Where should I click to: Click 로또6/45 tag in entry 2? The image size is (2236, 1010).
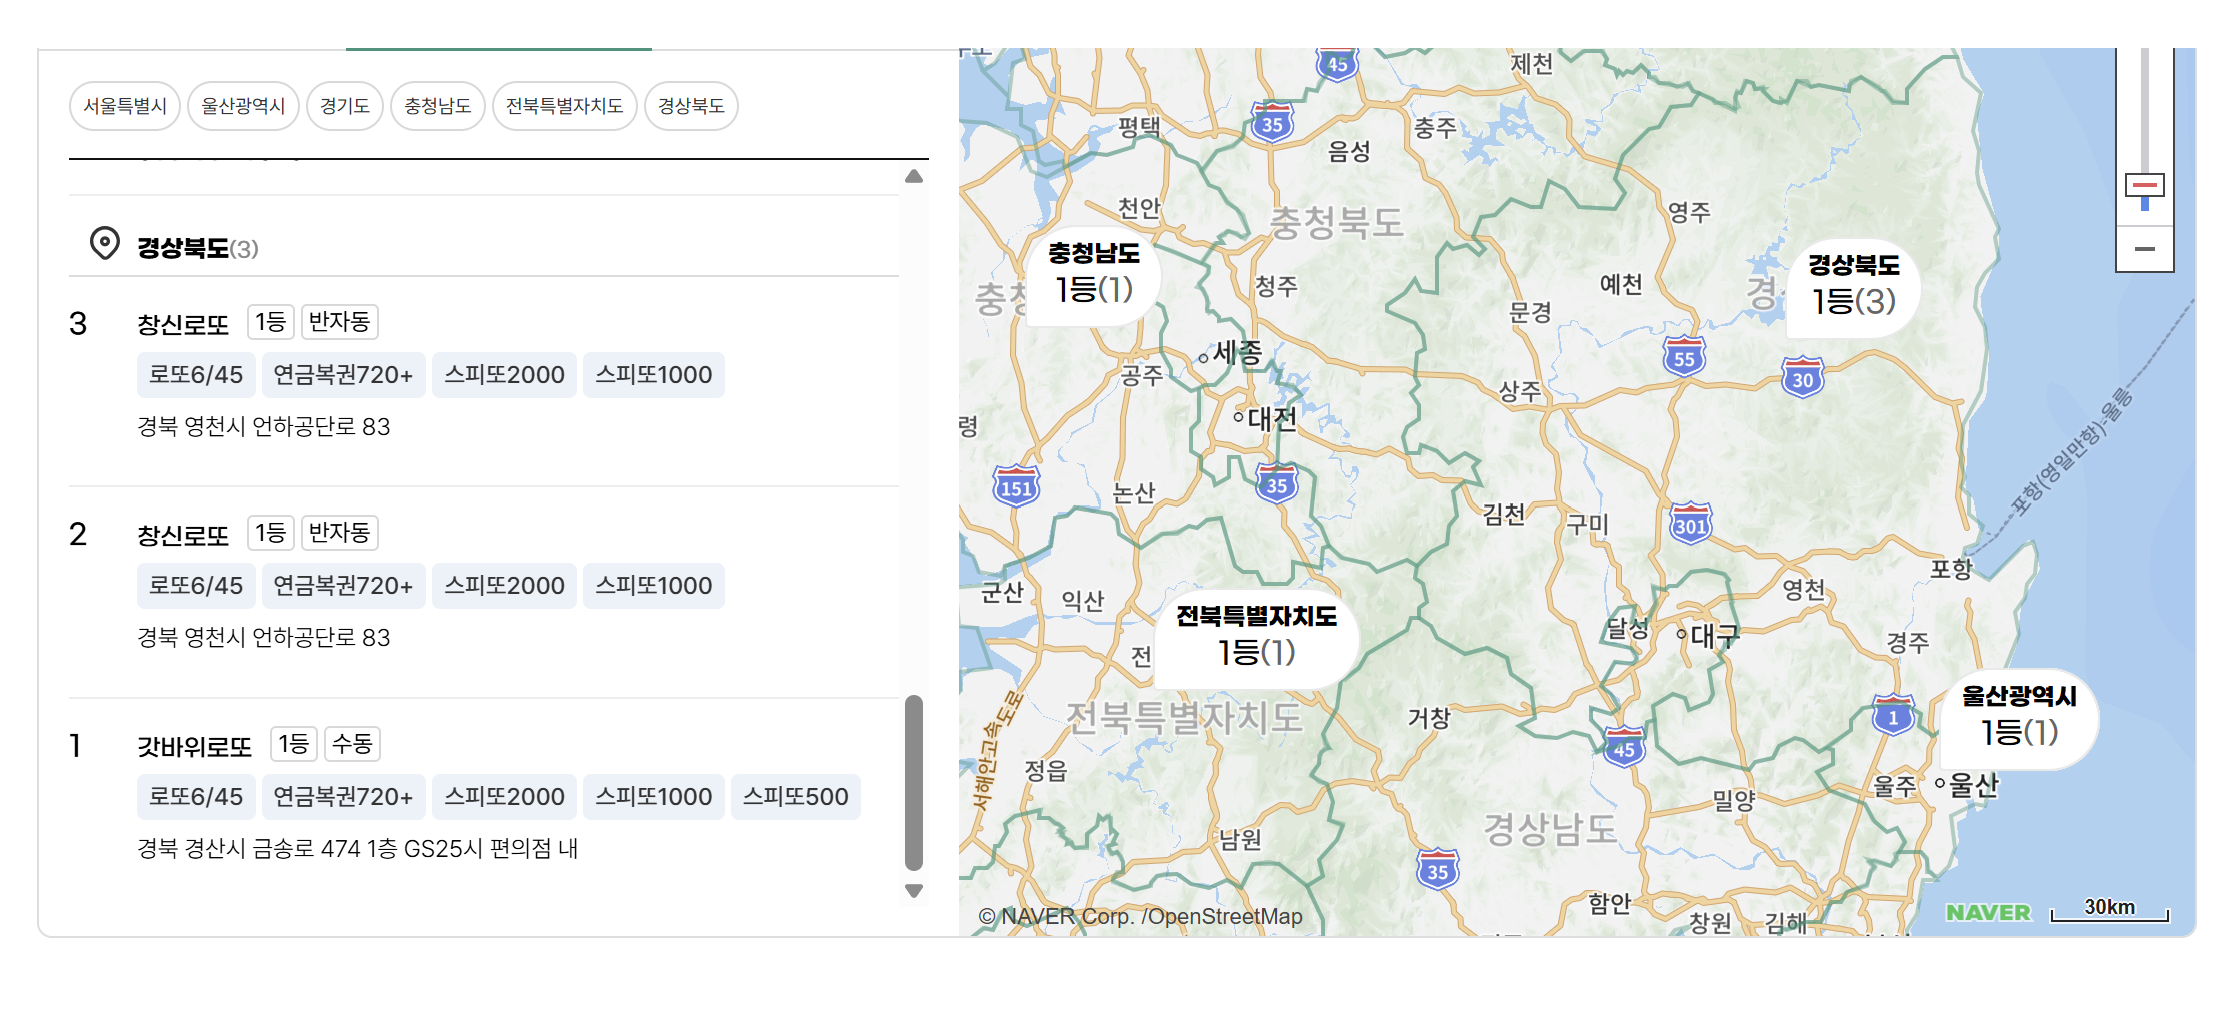point(196,586)
